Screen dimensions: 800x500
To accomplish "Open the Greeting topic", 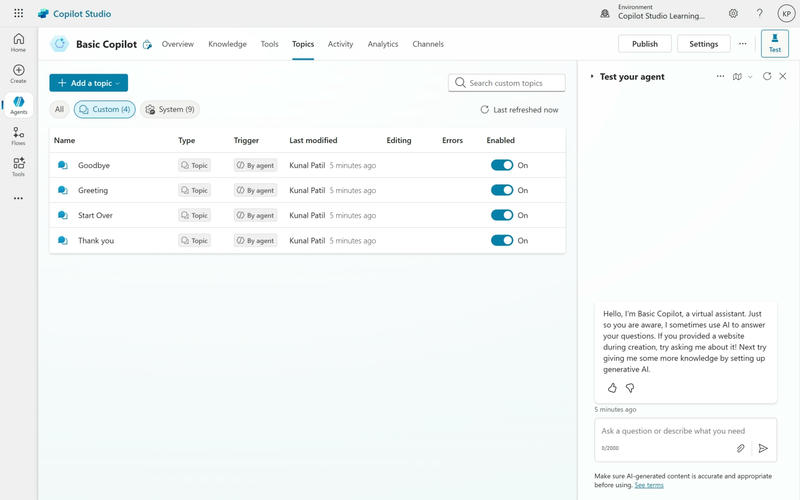I will click(93, 190).
